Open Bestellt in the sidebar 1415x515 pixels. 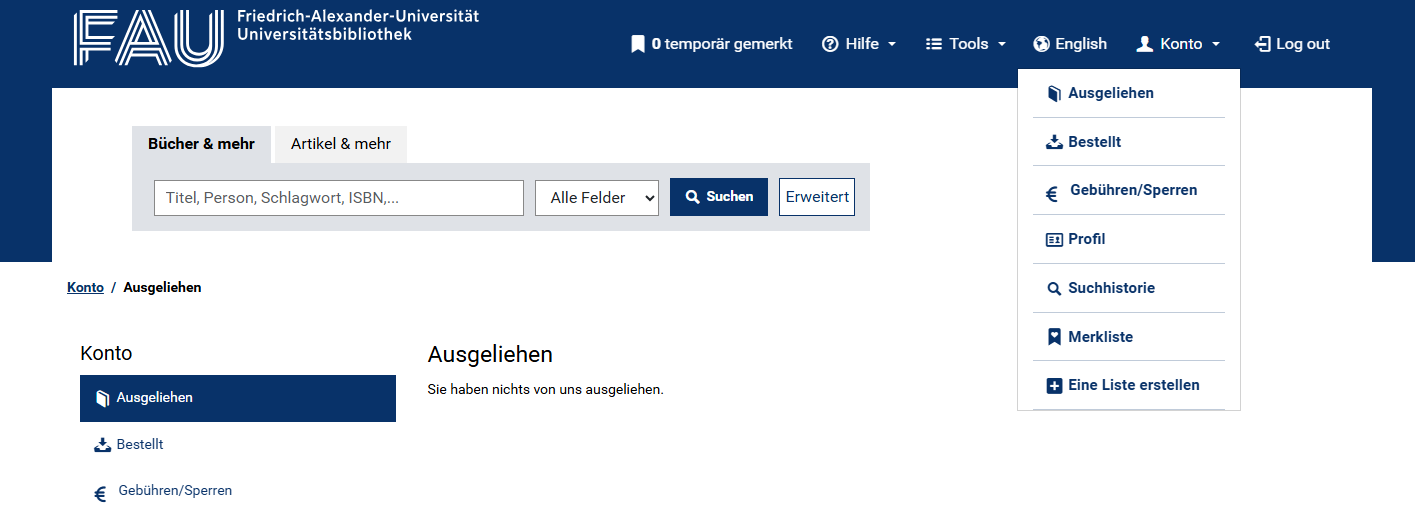click(x=238, y=445)
